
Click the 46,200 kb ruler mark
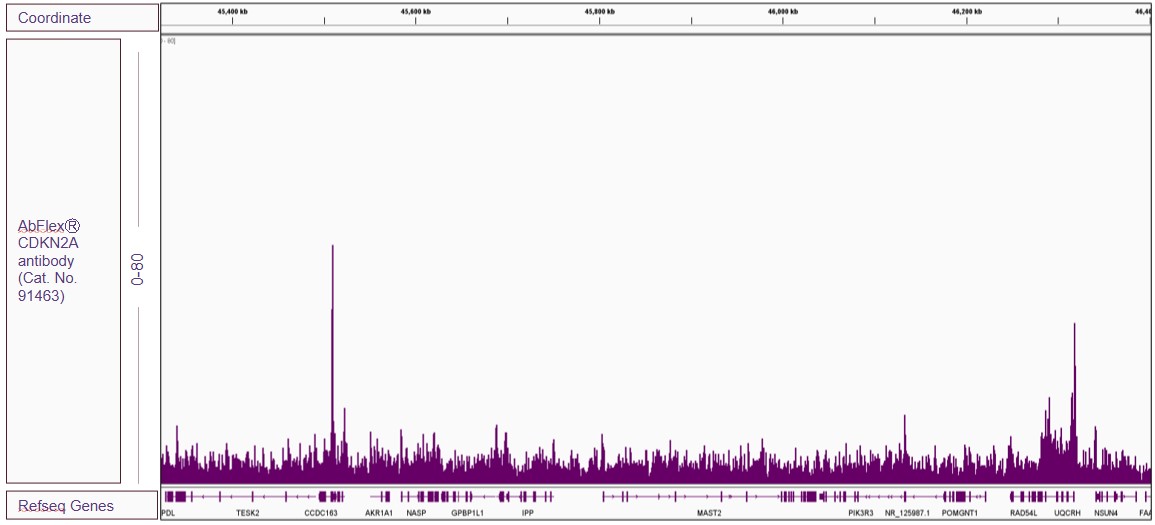966,12
